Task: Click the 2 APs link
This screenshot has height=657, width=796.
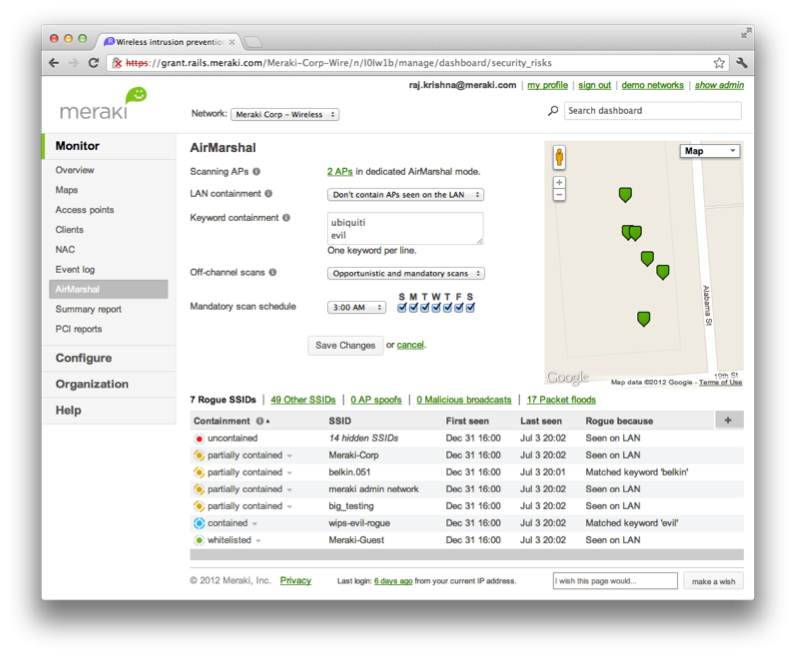Action: click(x=340, y=172)
